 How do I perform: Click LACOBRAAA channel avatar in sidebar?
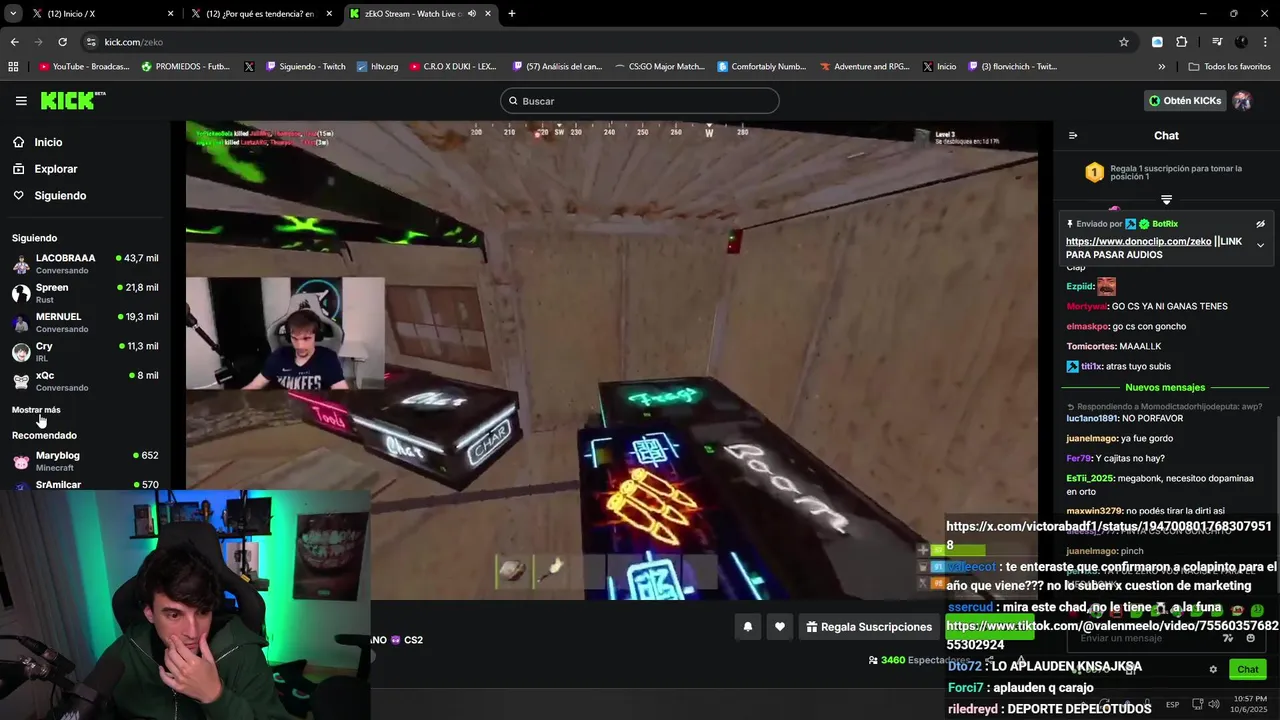(21, 264)
